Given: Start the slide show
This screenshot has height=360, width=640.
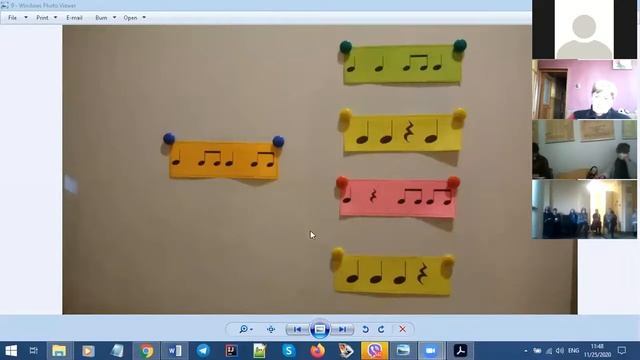Looking at the screenshot, I should click(x=320, y=329).
